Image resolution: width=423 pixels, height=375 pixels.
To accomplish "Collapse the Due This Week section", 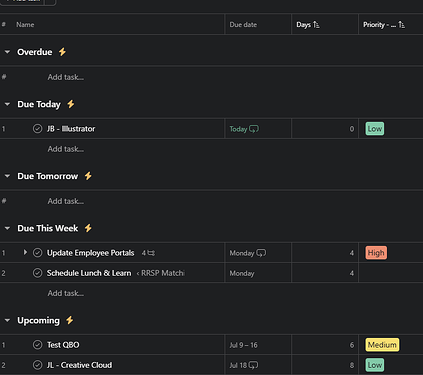I will [x=7, y=228].
